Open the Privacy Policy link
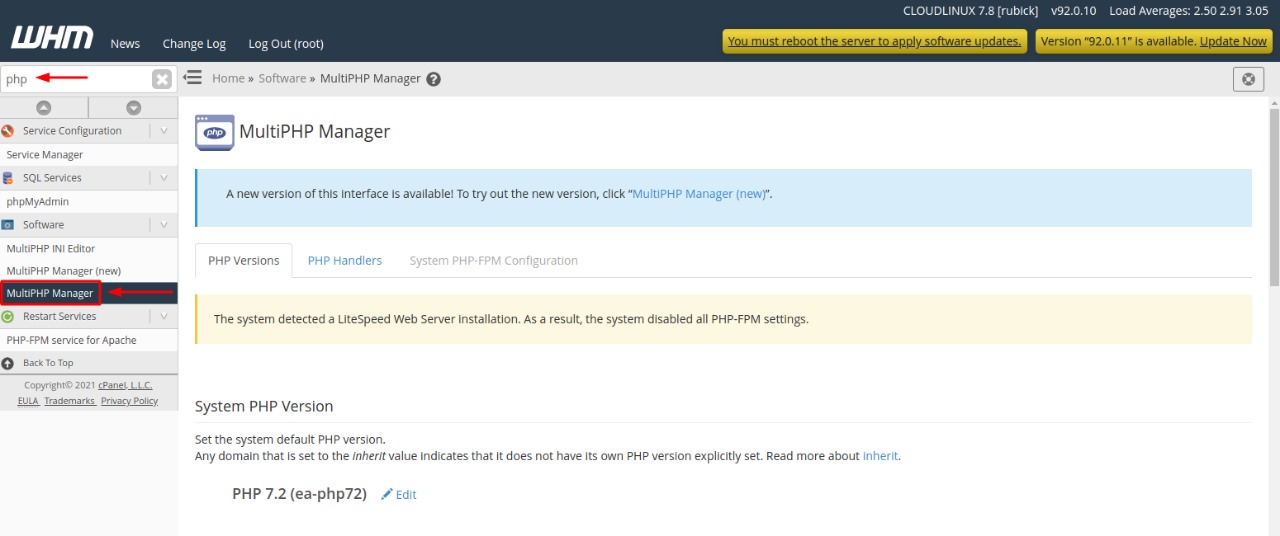 129,401
